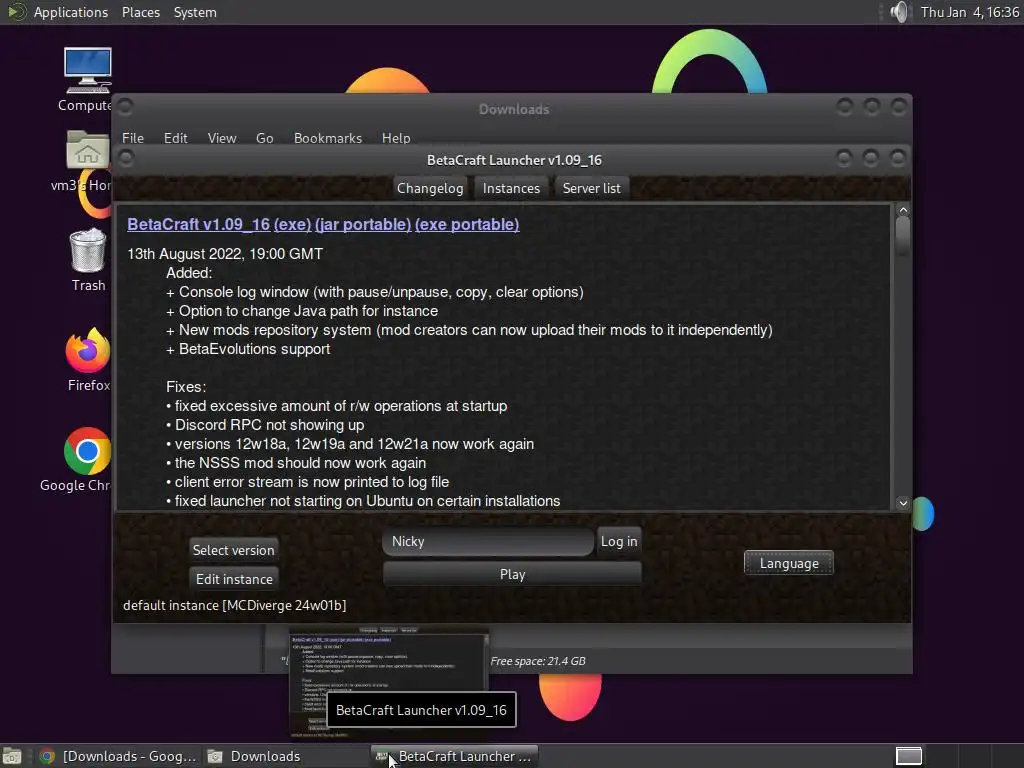Switch to the Changelog tab
This screenshot has height=768, width=1024.
tap(430, 188)
